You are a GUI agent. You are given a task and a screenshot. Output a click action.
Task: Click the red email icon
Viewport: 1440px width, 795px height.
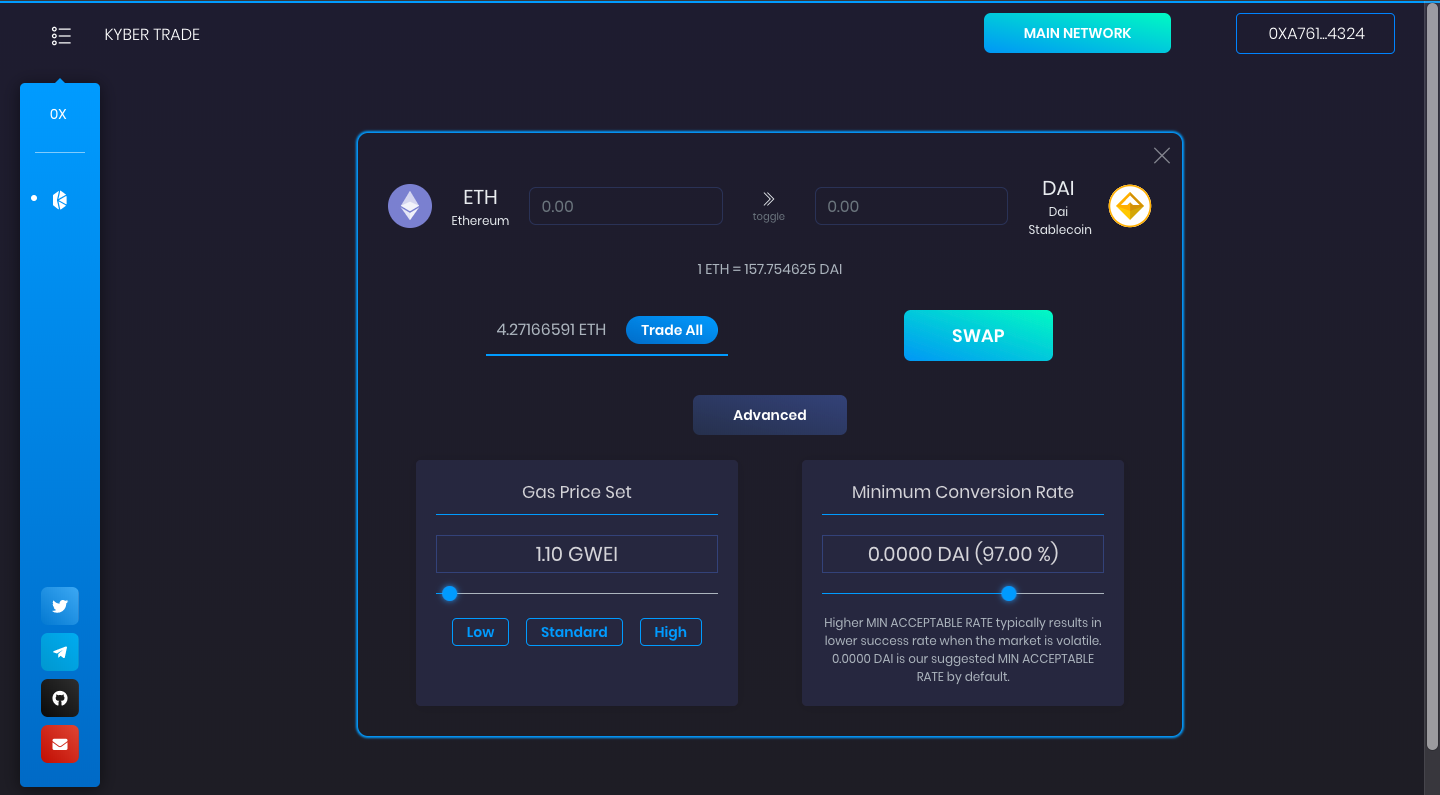60,744
